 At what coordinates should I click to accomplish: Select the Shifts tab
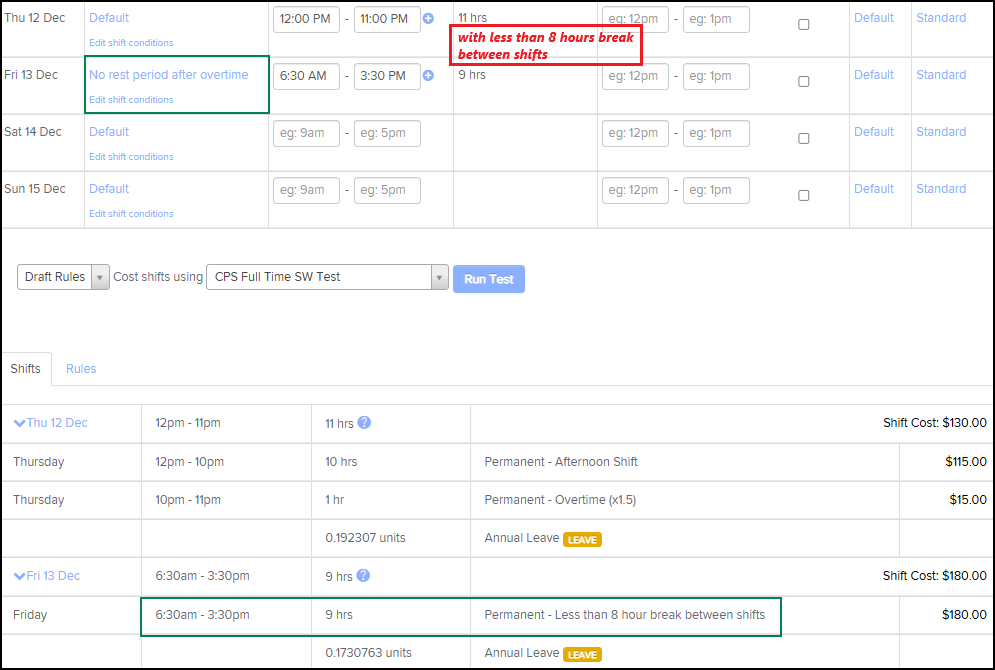pyautogui.click(x=26, y=369)
